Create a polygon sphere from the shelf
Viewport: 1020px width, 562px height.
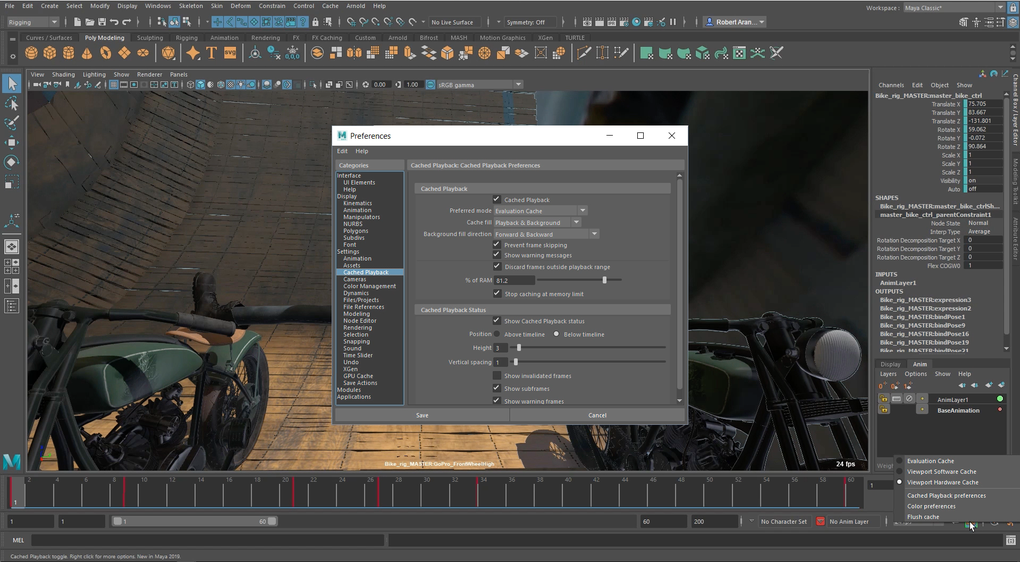tap(32, 53)
